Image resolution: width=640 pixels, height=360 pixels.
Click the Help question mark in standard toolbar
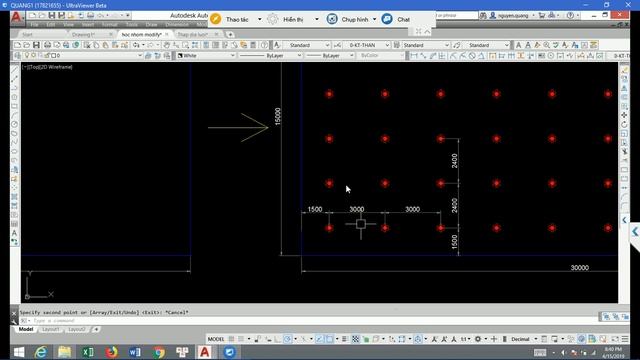tap(264, 45)
